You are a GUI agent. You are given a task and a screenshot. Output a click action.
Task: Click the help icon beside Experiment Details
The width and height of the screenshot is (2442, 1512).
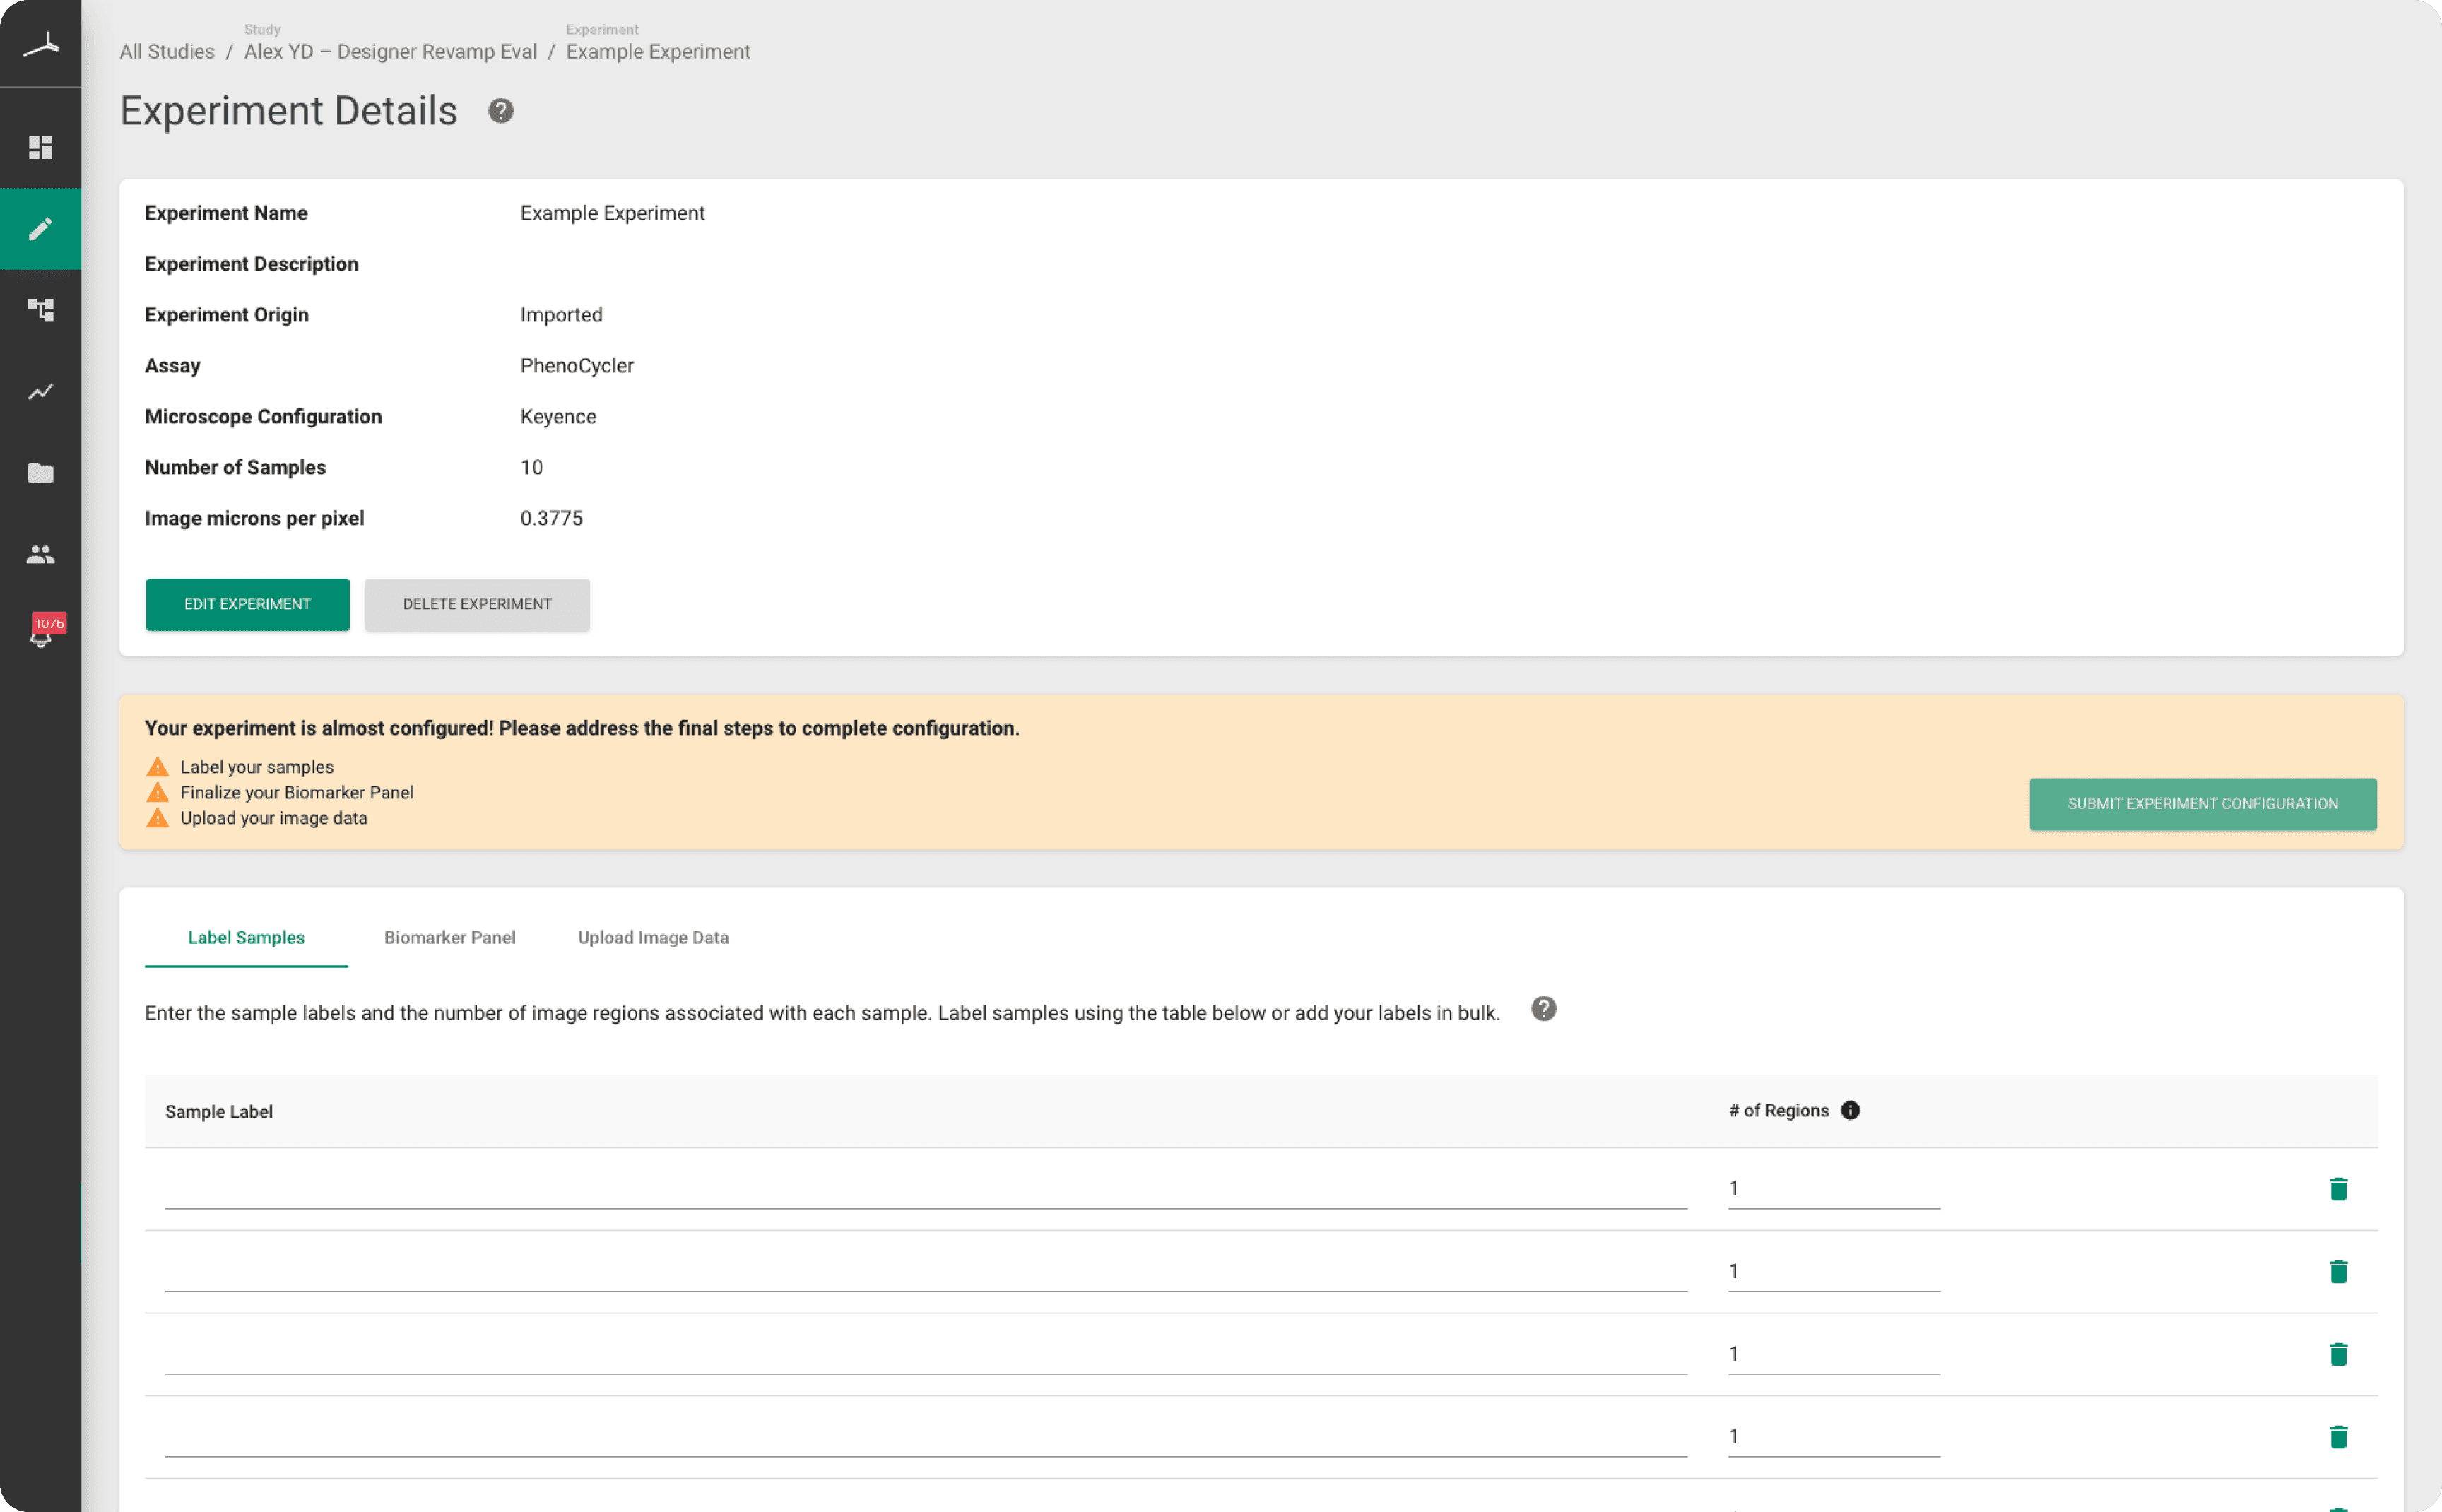pos(501,111)
